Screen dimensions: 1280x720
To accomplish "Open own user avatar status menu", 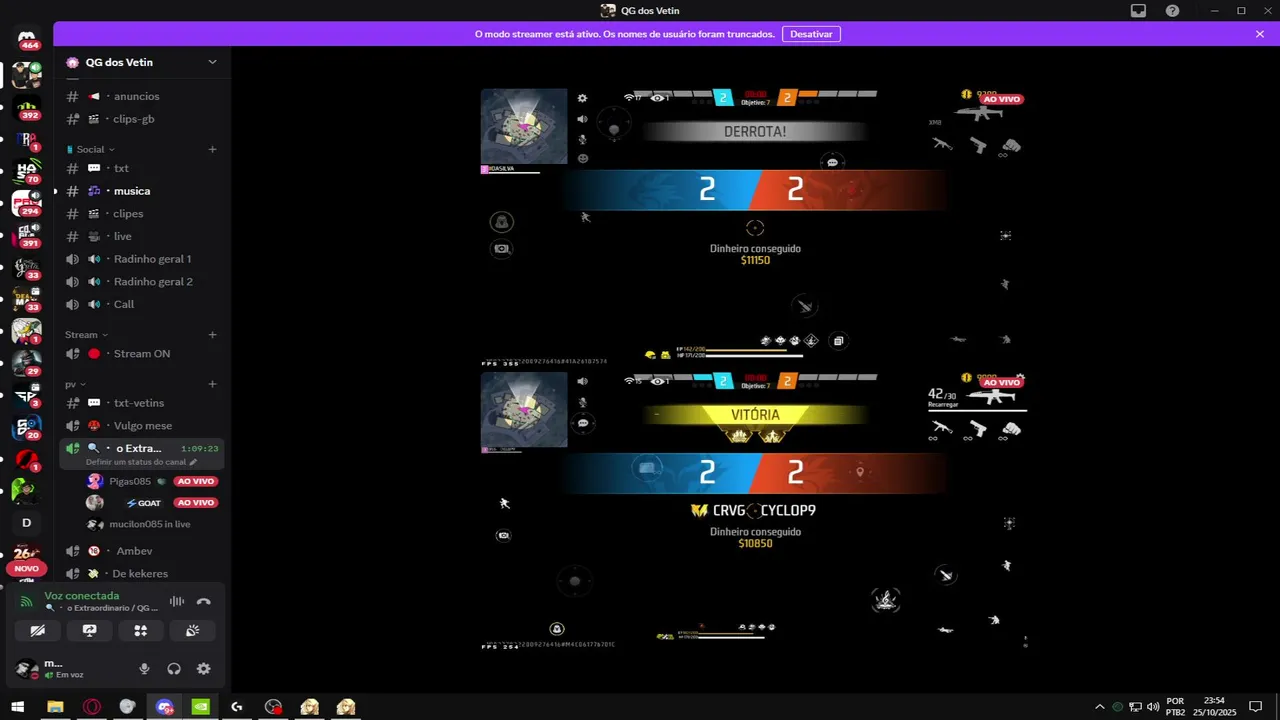I will click(x=26, y=669).
